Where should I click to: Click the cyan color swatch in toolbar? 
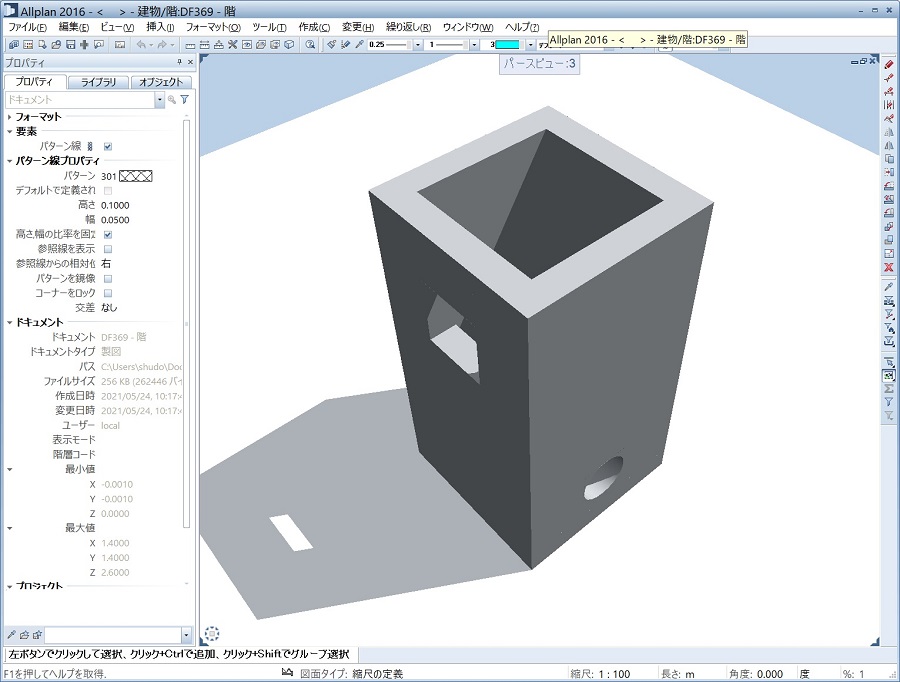507,45
